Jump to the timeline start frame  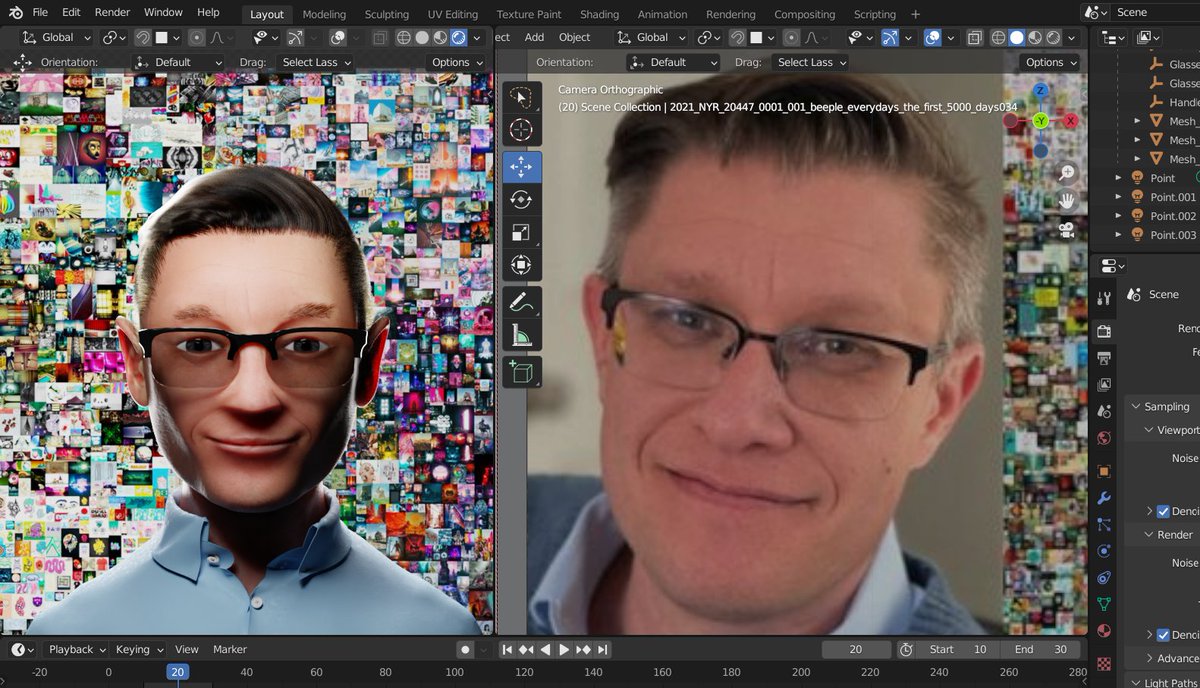507,650
